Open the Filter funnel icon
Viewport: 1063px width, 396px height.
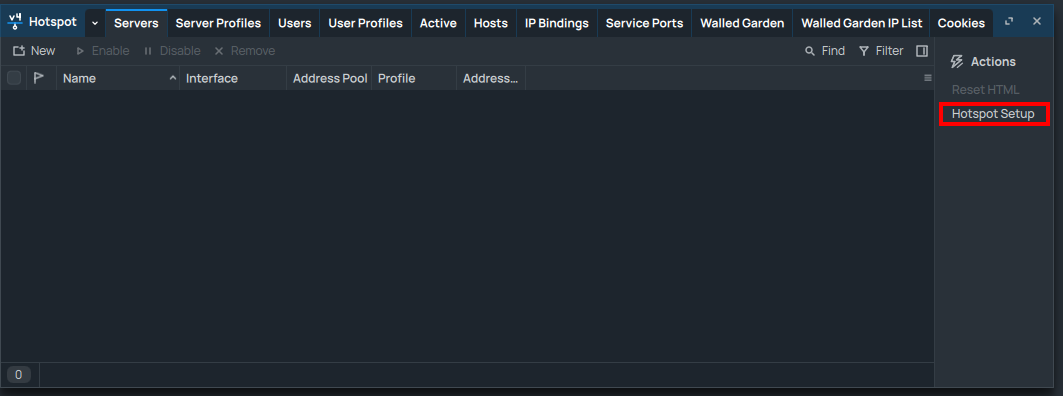point(864,51)
